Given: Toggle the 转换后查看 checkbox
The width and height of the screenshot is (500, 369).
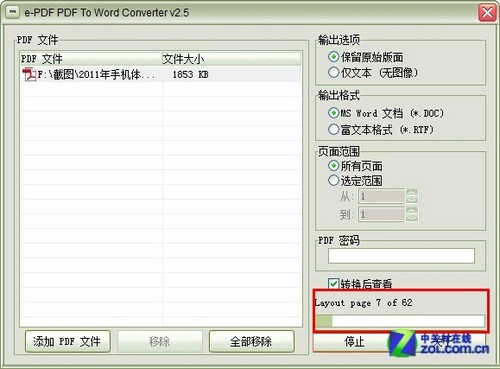Looking at the screenshot, I should coord(333,284).
